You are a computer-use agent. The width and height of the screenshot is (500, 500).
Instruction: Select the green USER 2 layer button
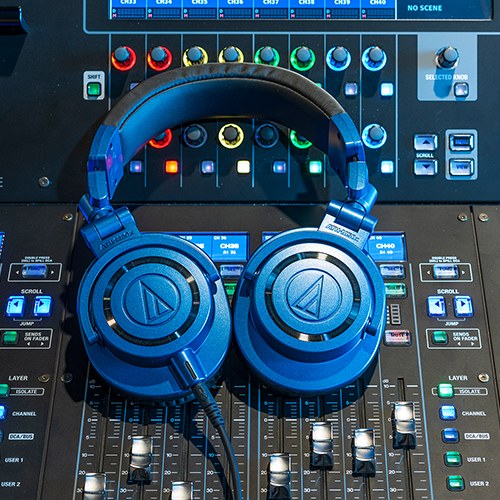456,482
